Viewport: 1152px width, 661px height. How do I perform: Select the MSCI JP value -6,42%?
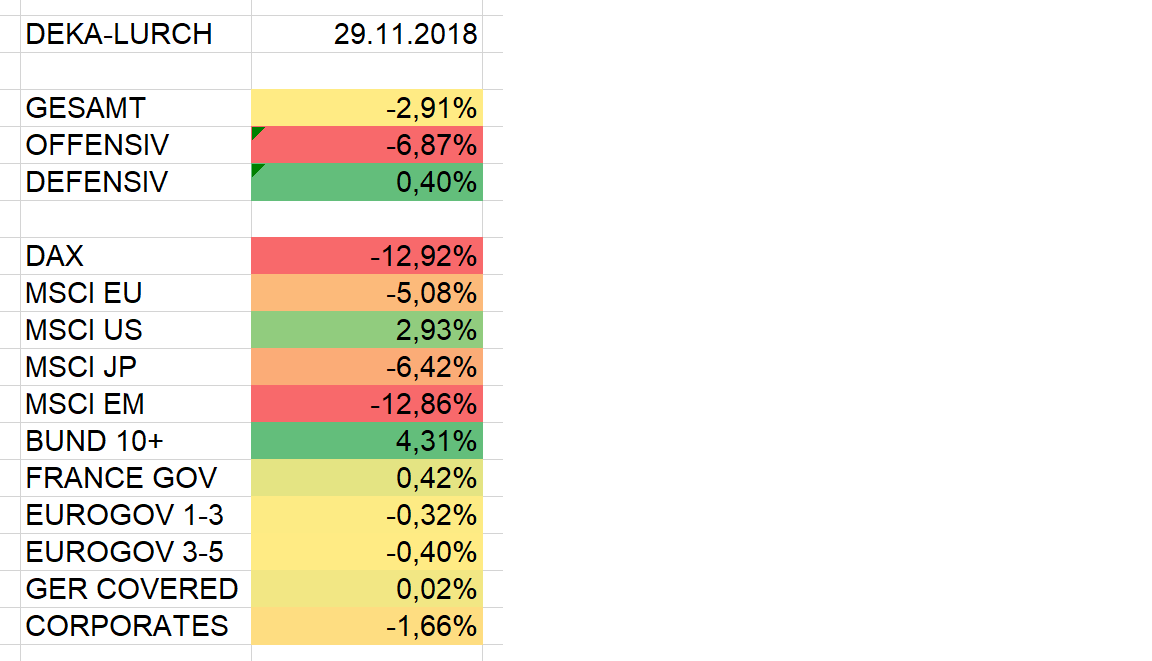coord(366,367)
